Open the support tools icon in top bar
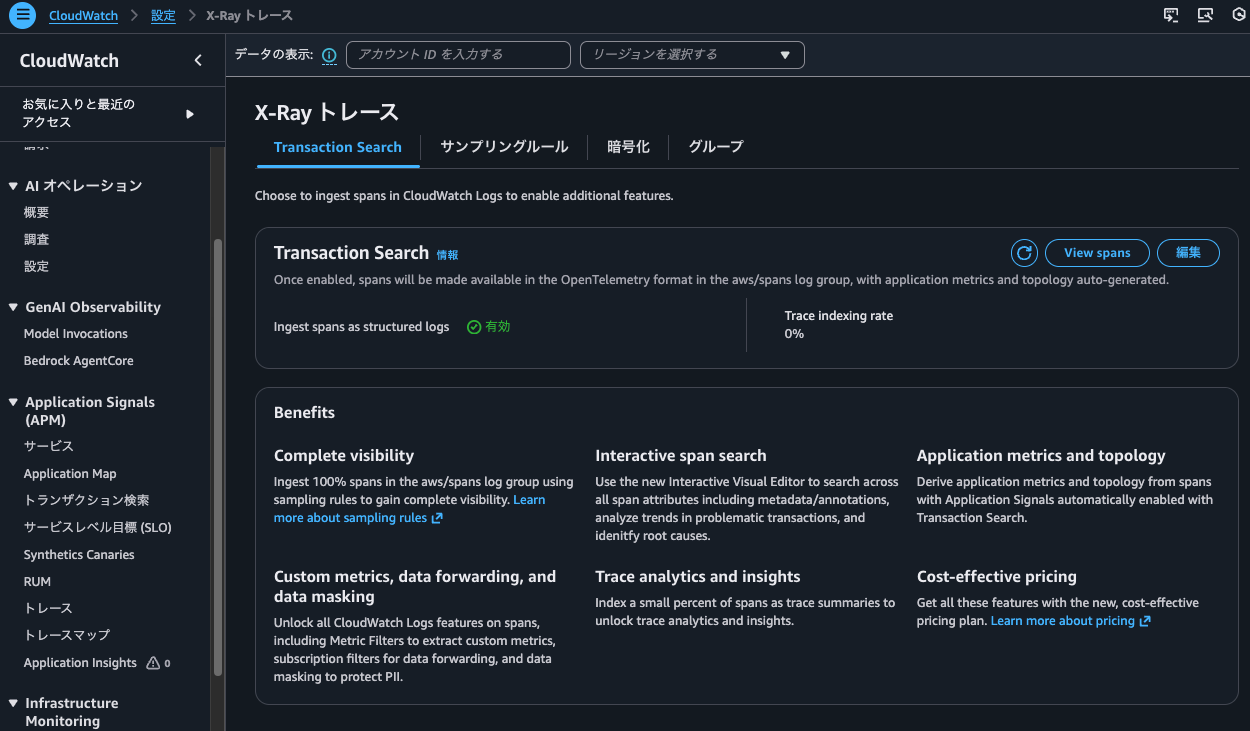1250x731 pixels. click(1205, 15)
